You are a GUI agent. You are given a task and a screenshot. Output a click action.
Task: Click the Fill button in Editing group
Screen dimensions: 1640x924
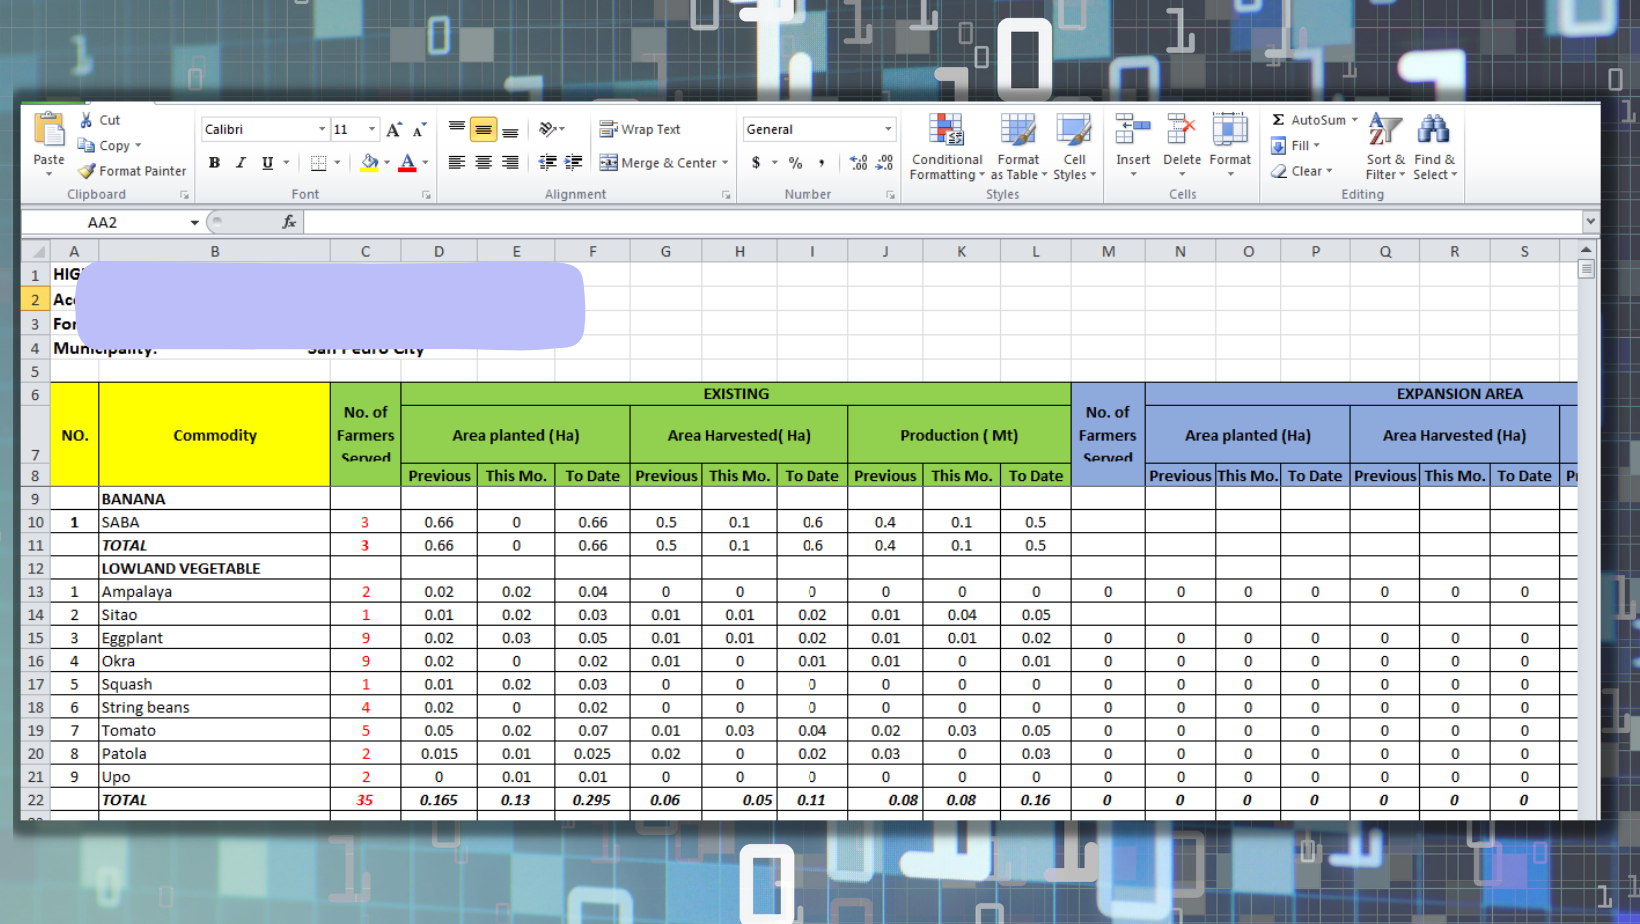pos(1297,146)
